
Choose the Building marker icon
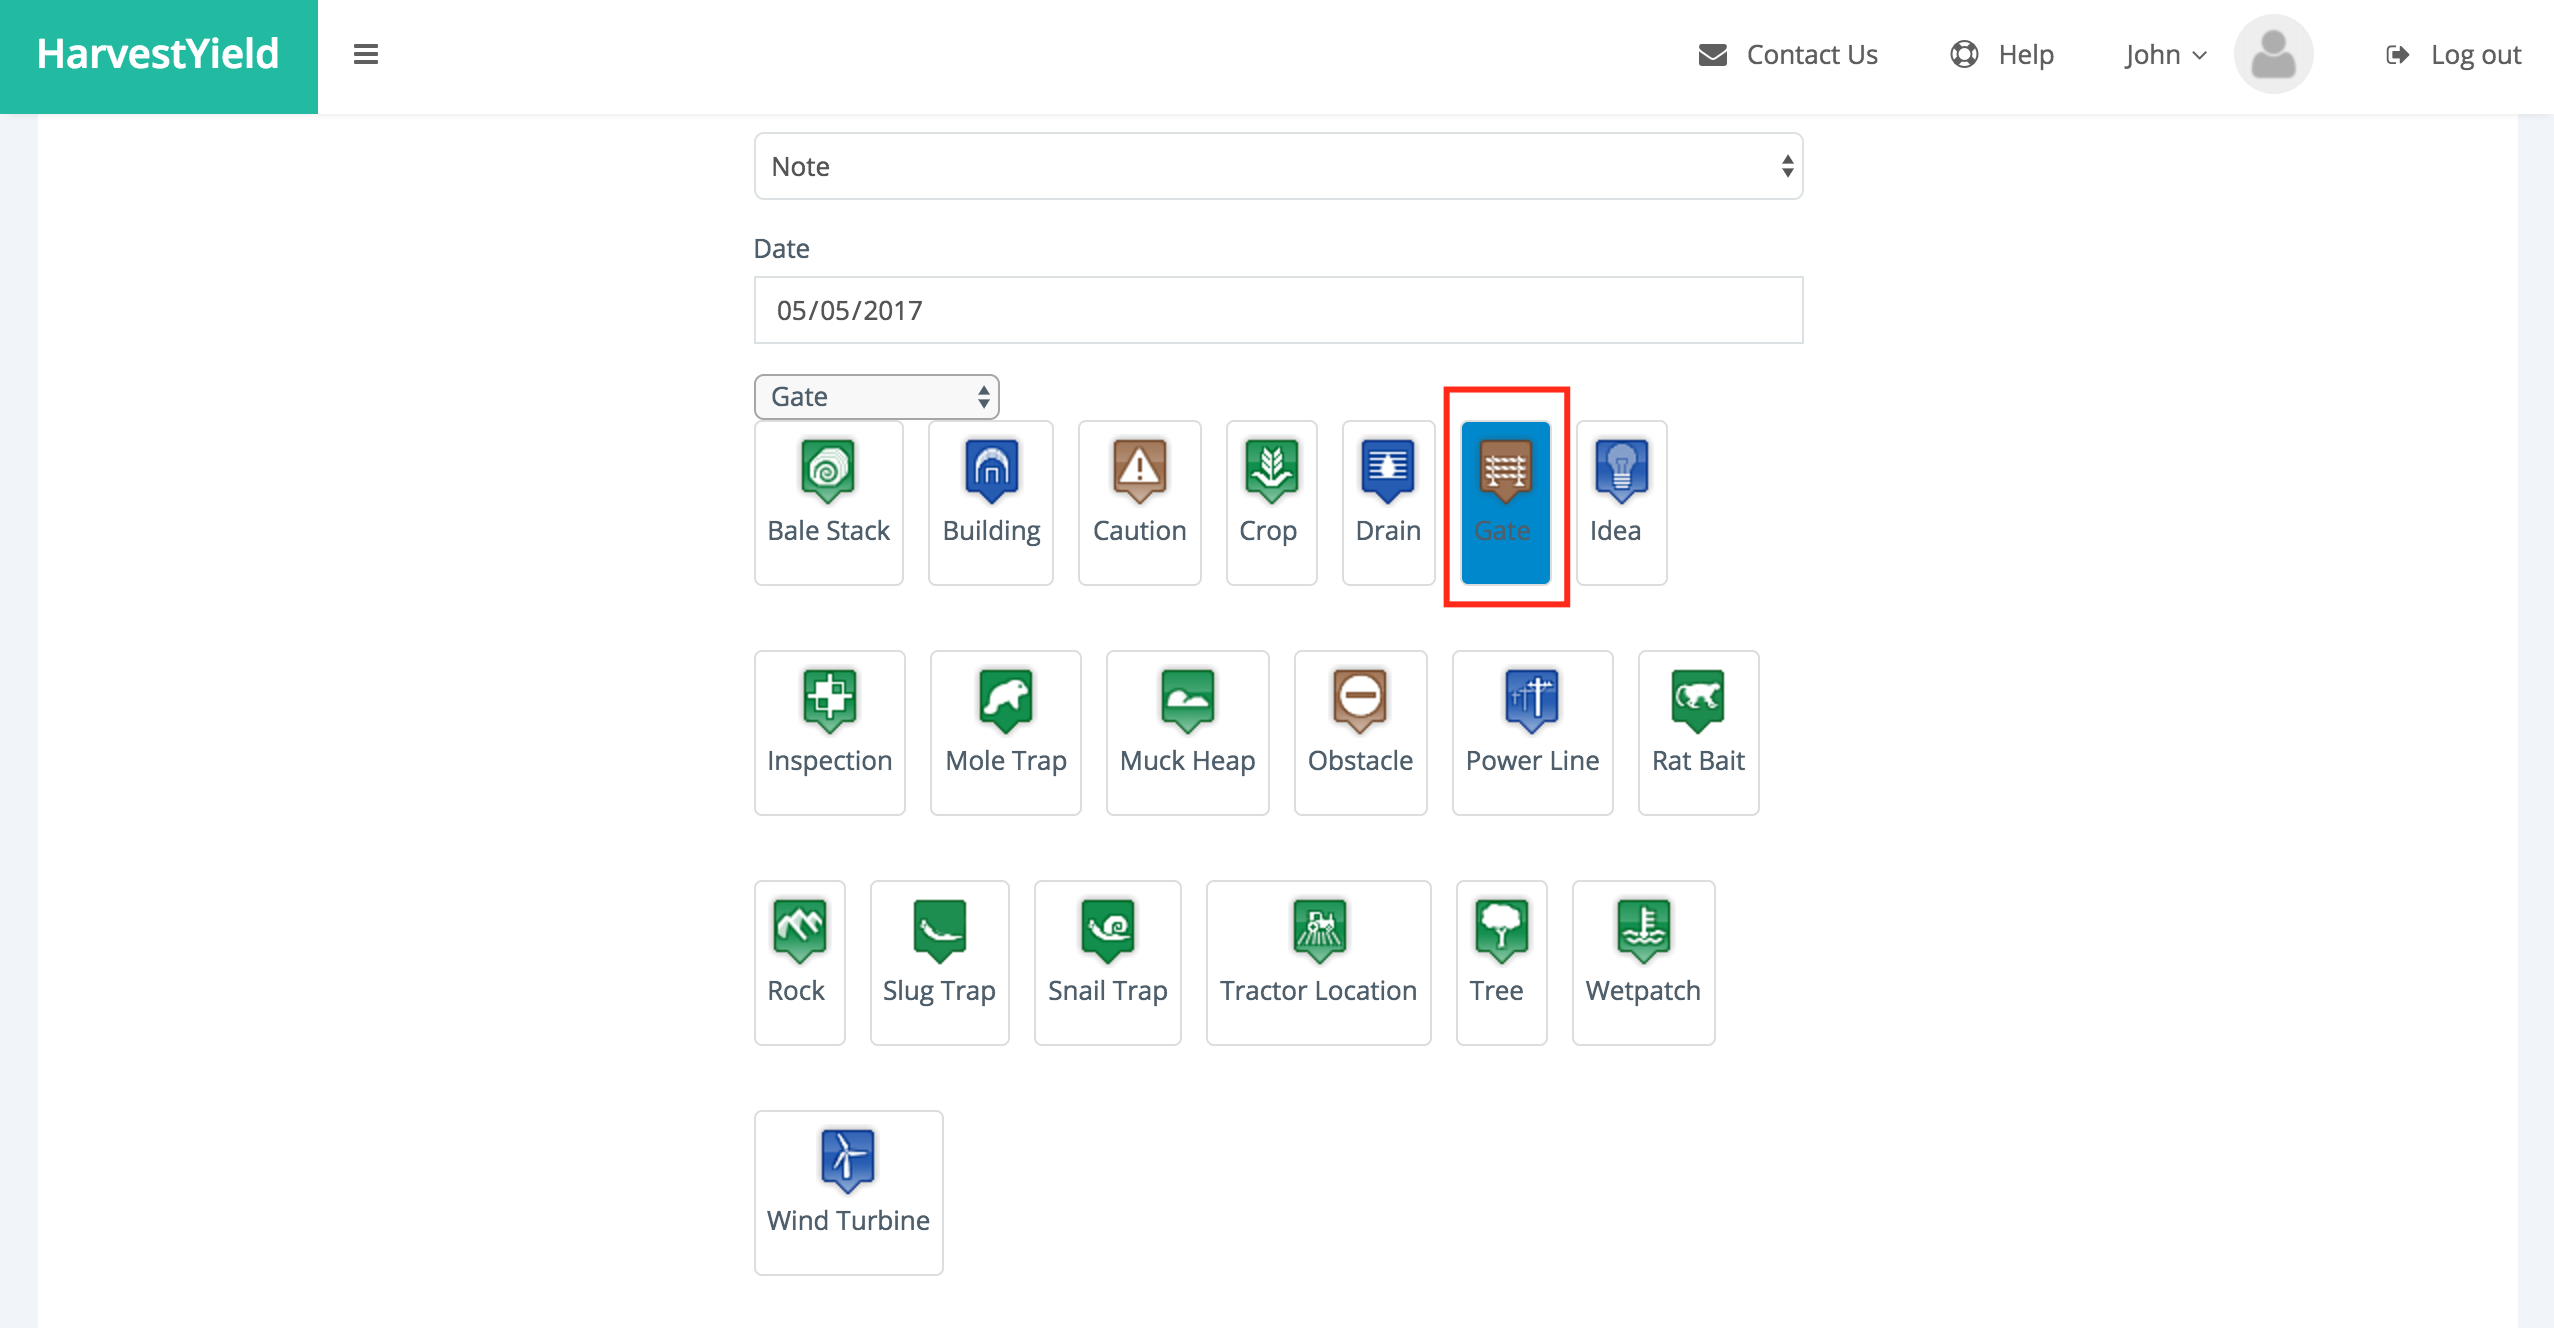point(990,502)
